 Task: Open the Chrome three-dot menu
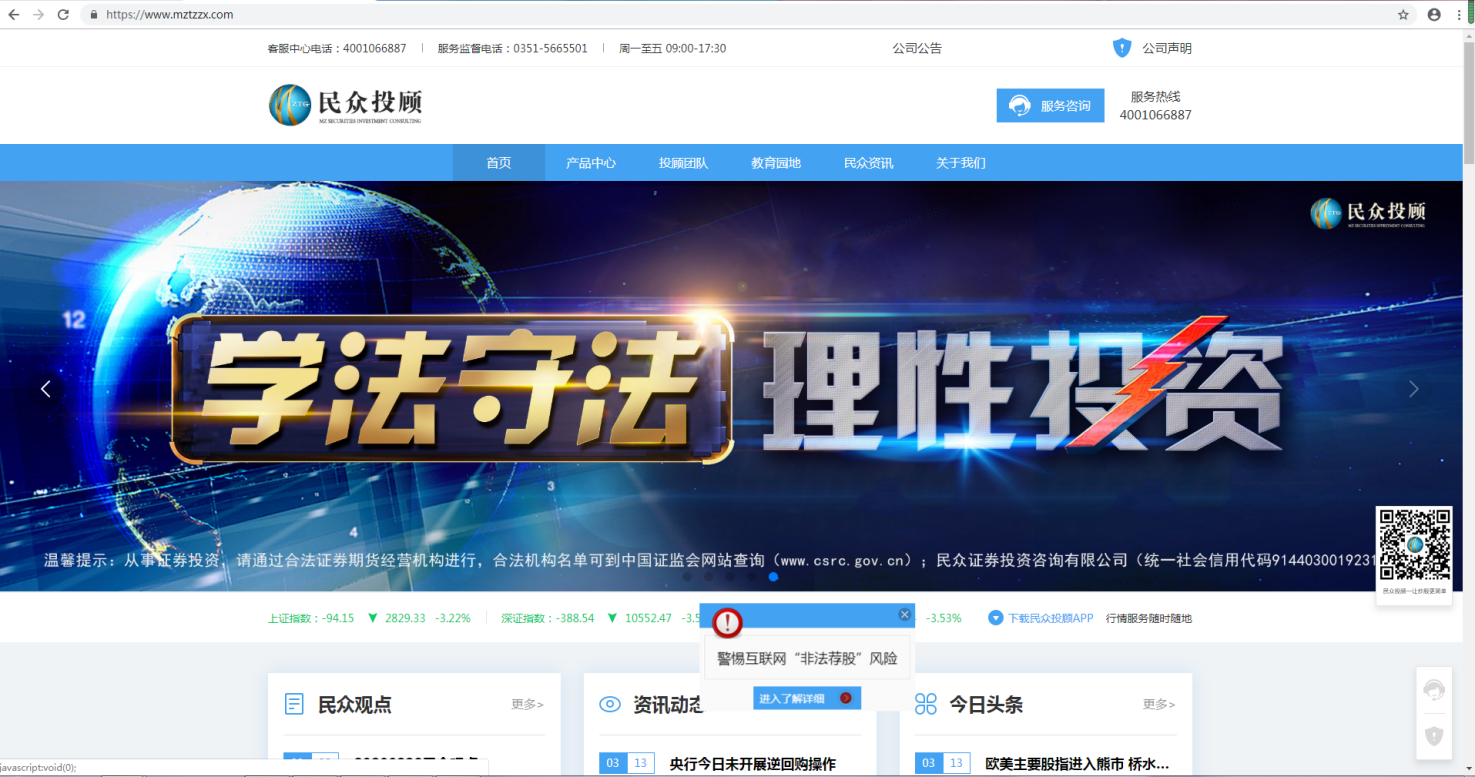pos(1461,15)
